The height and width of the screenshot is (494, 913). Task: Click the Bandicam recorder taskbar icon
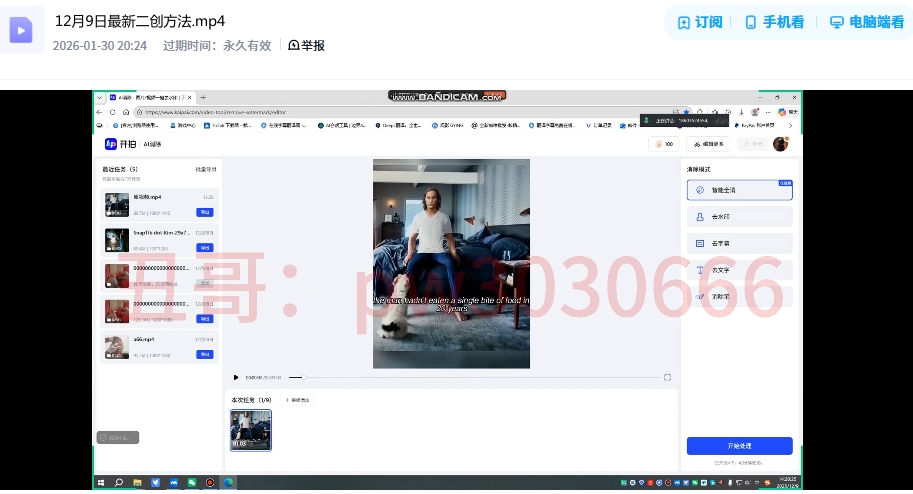(210, 482)
